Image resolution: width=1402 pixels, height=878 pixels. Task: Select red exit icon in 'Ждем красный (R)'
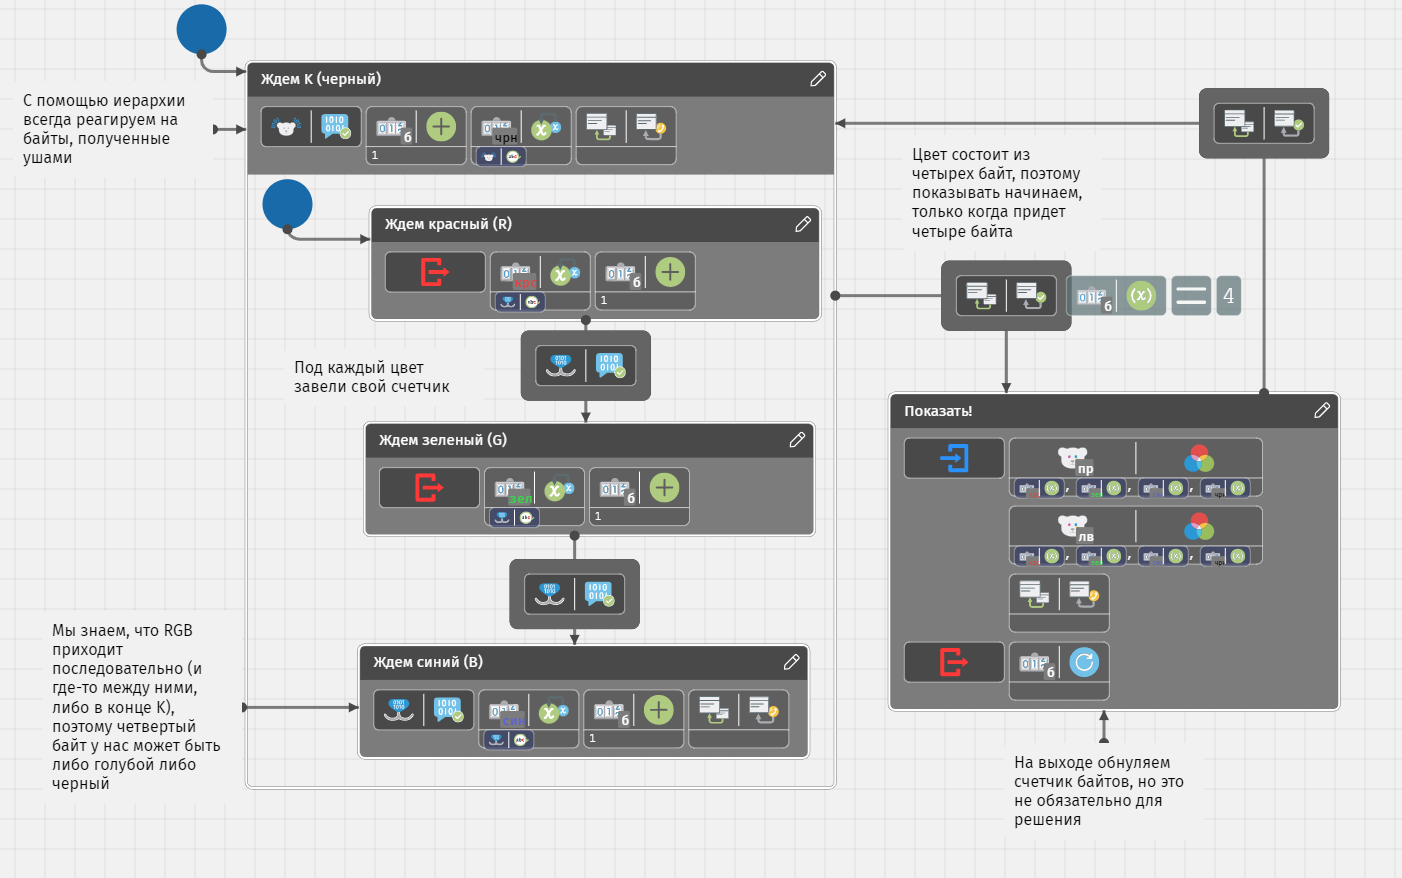[x=435, y=272]
